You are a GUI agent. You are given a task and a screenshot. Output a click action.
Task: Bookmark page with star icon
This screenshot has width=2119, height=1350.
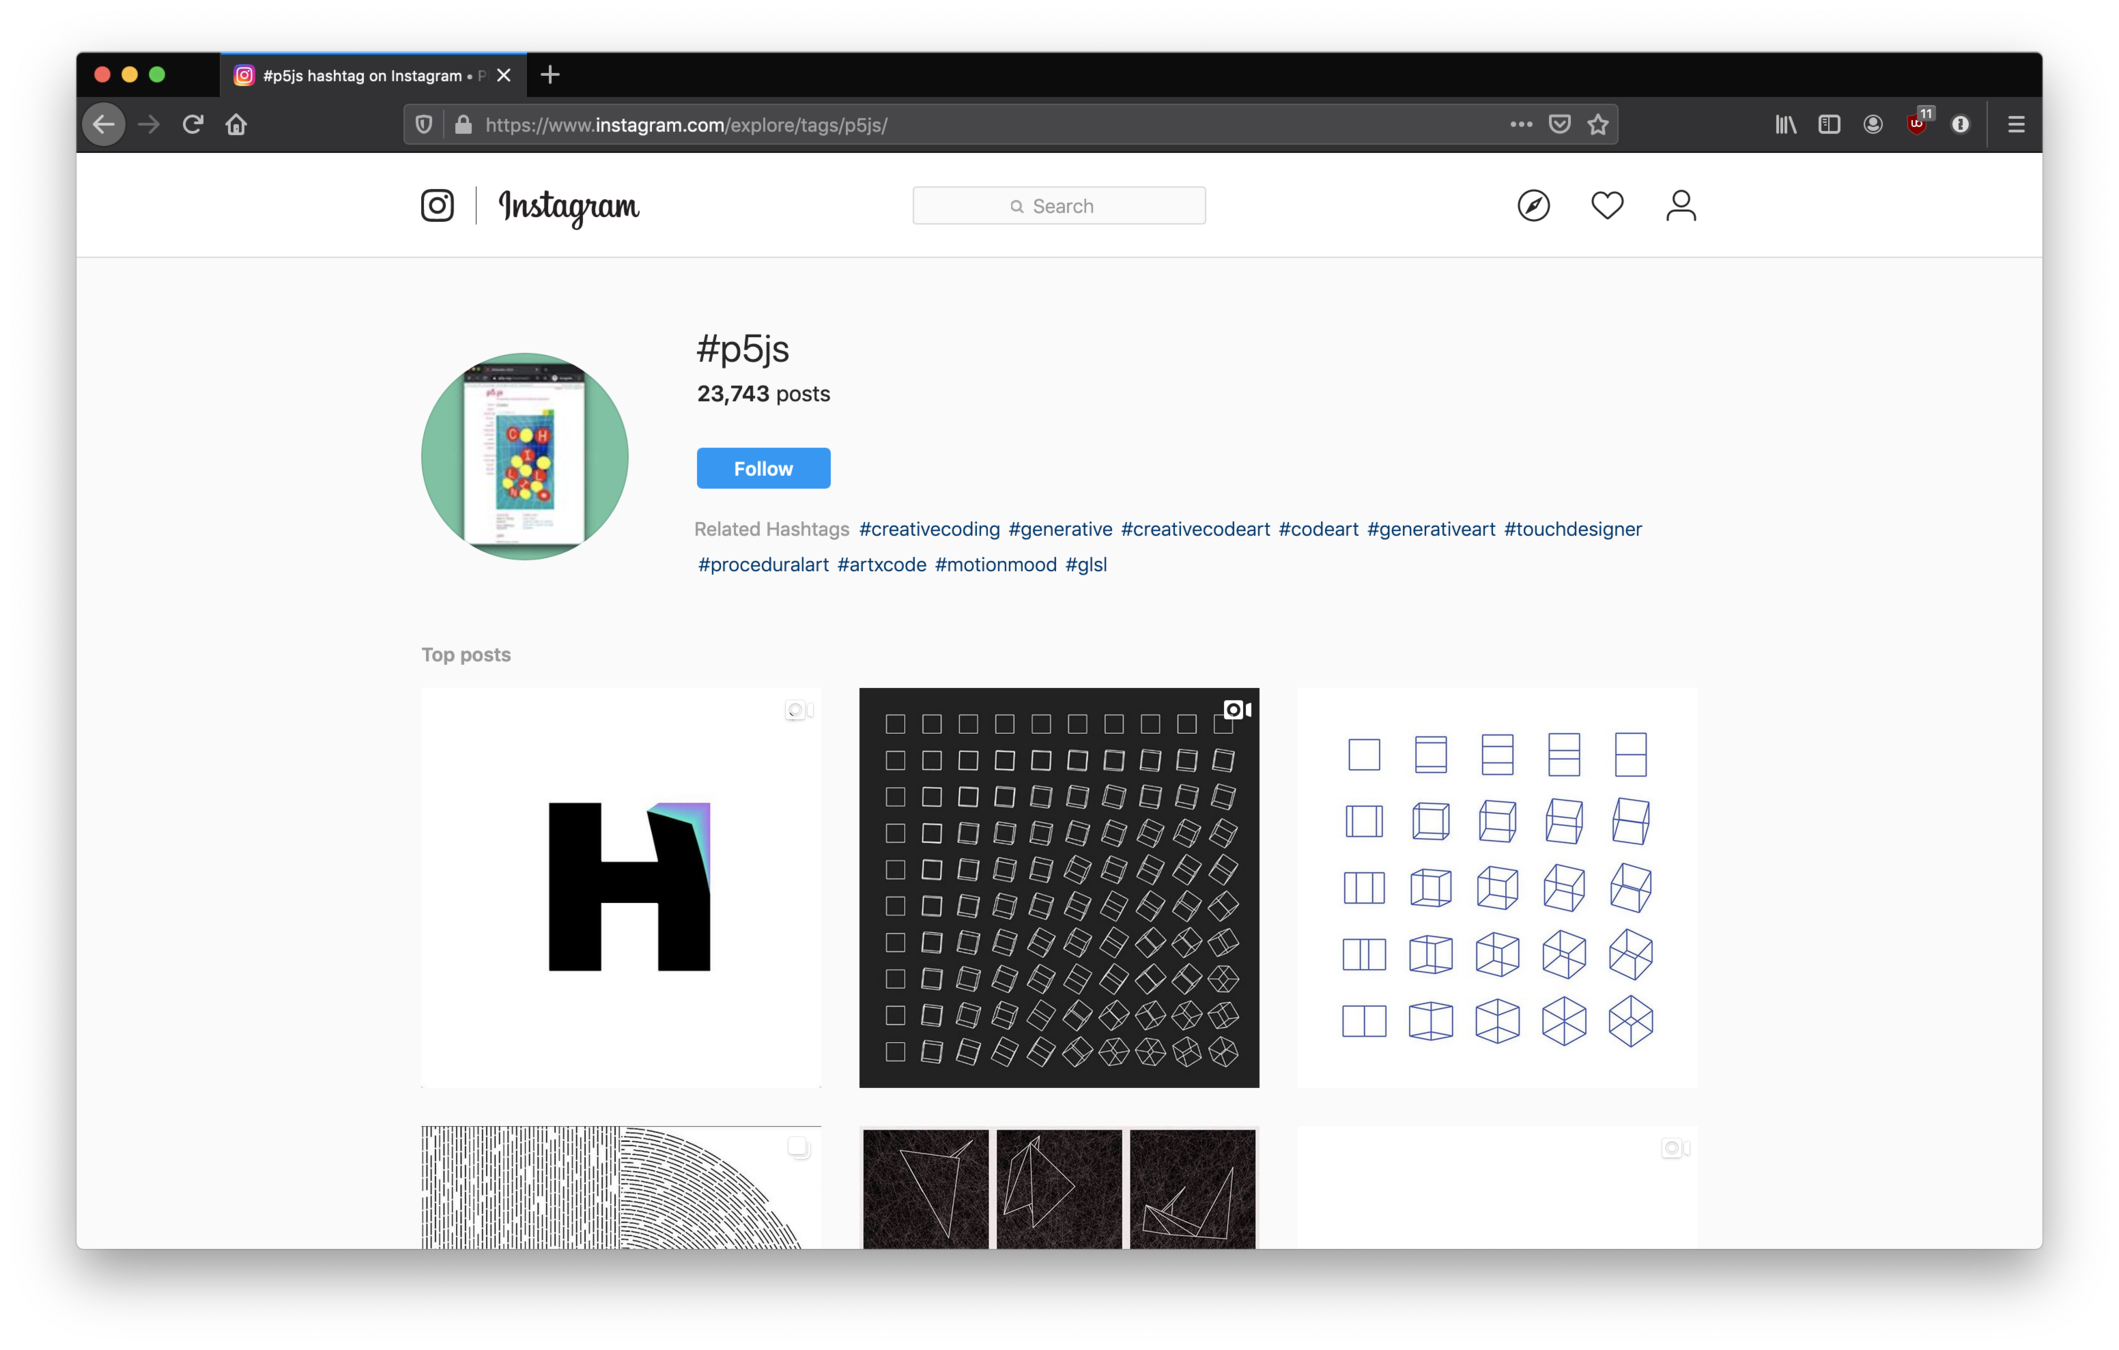(x=1598, y=124)
